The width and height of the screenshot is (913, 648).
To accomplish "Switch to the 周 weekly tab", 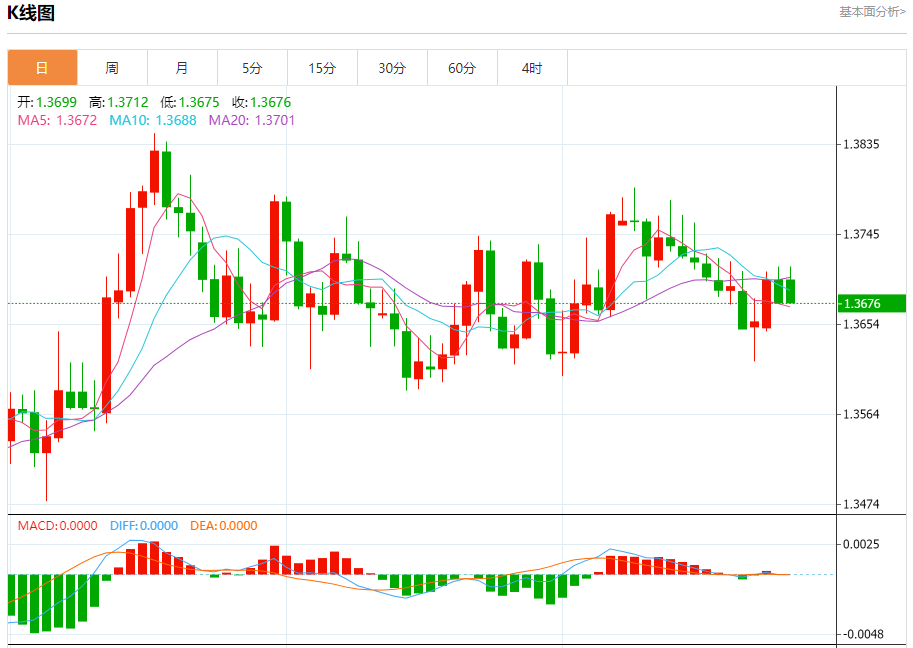I will point(112,68).
